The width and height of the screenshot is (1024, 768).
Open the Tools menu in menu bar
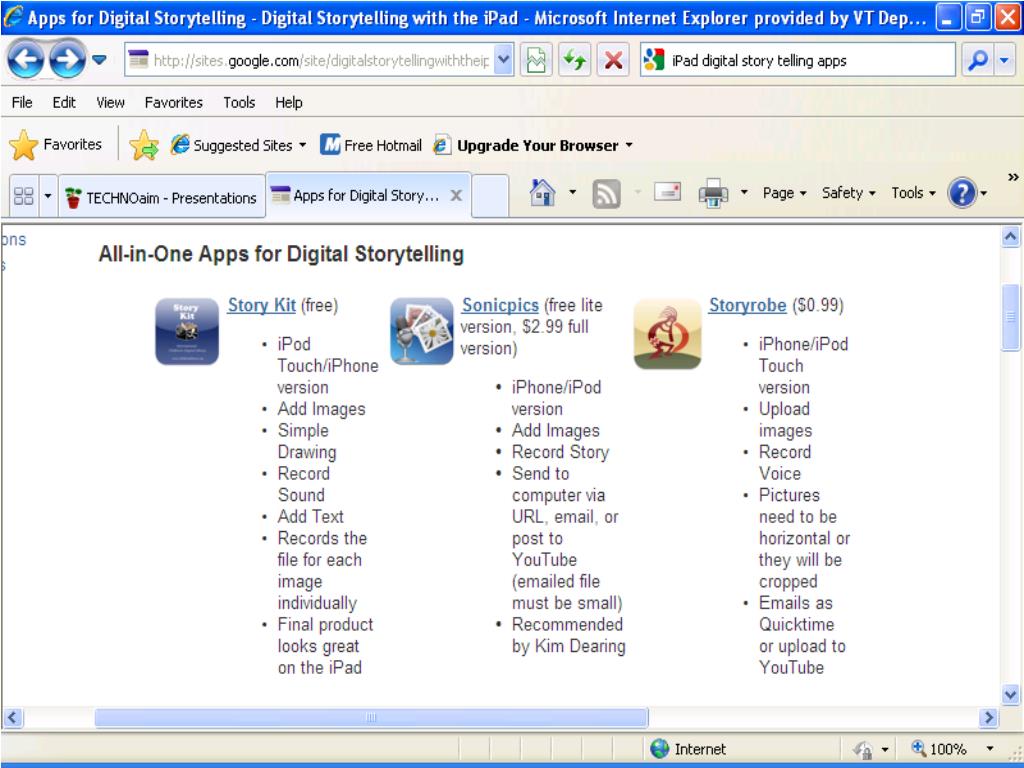239,103
